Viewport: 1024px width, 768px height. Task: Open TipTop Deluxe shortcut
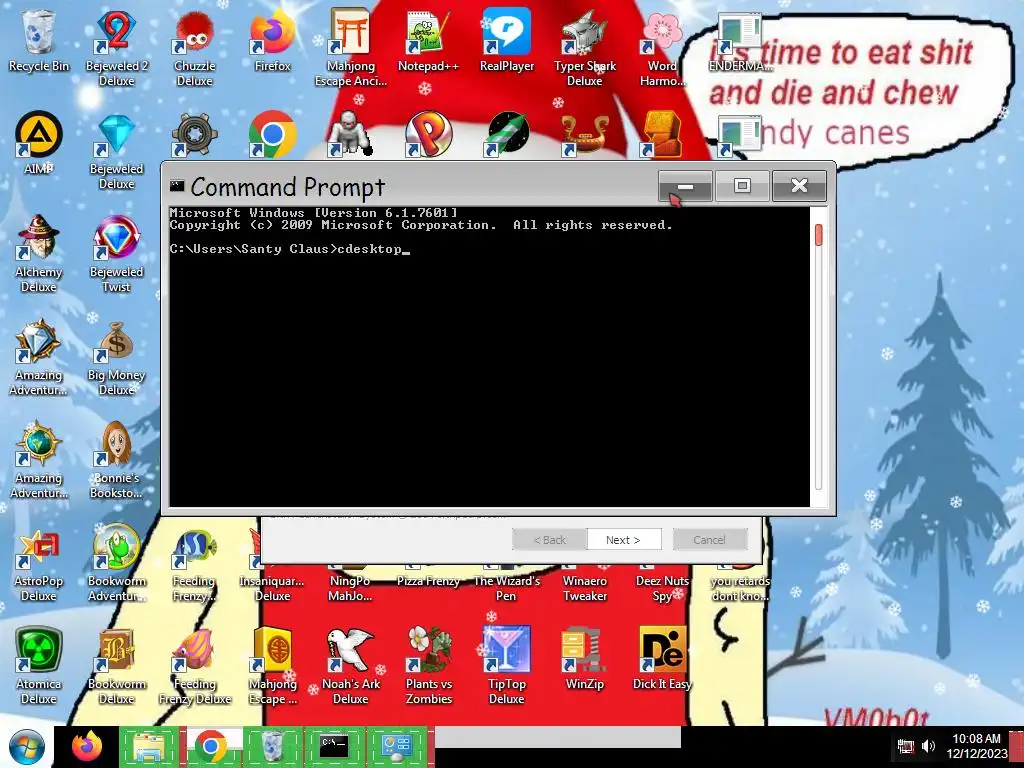tap(507, 667)
